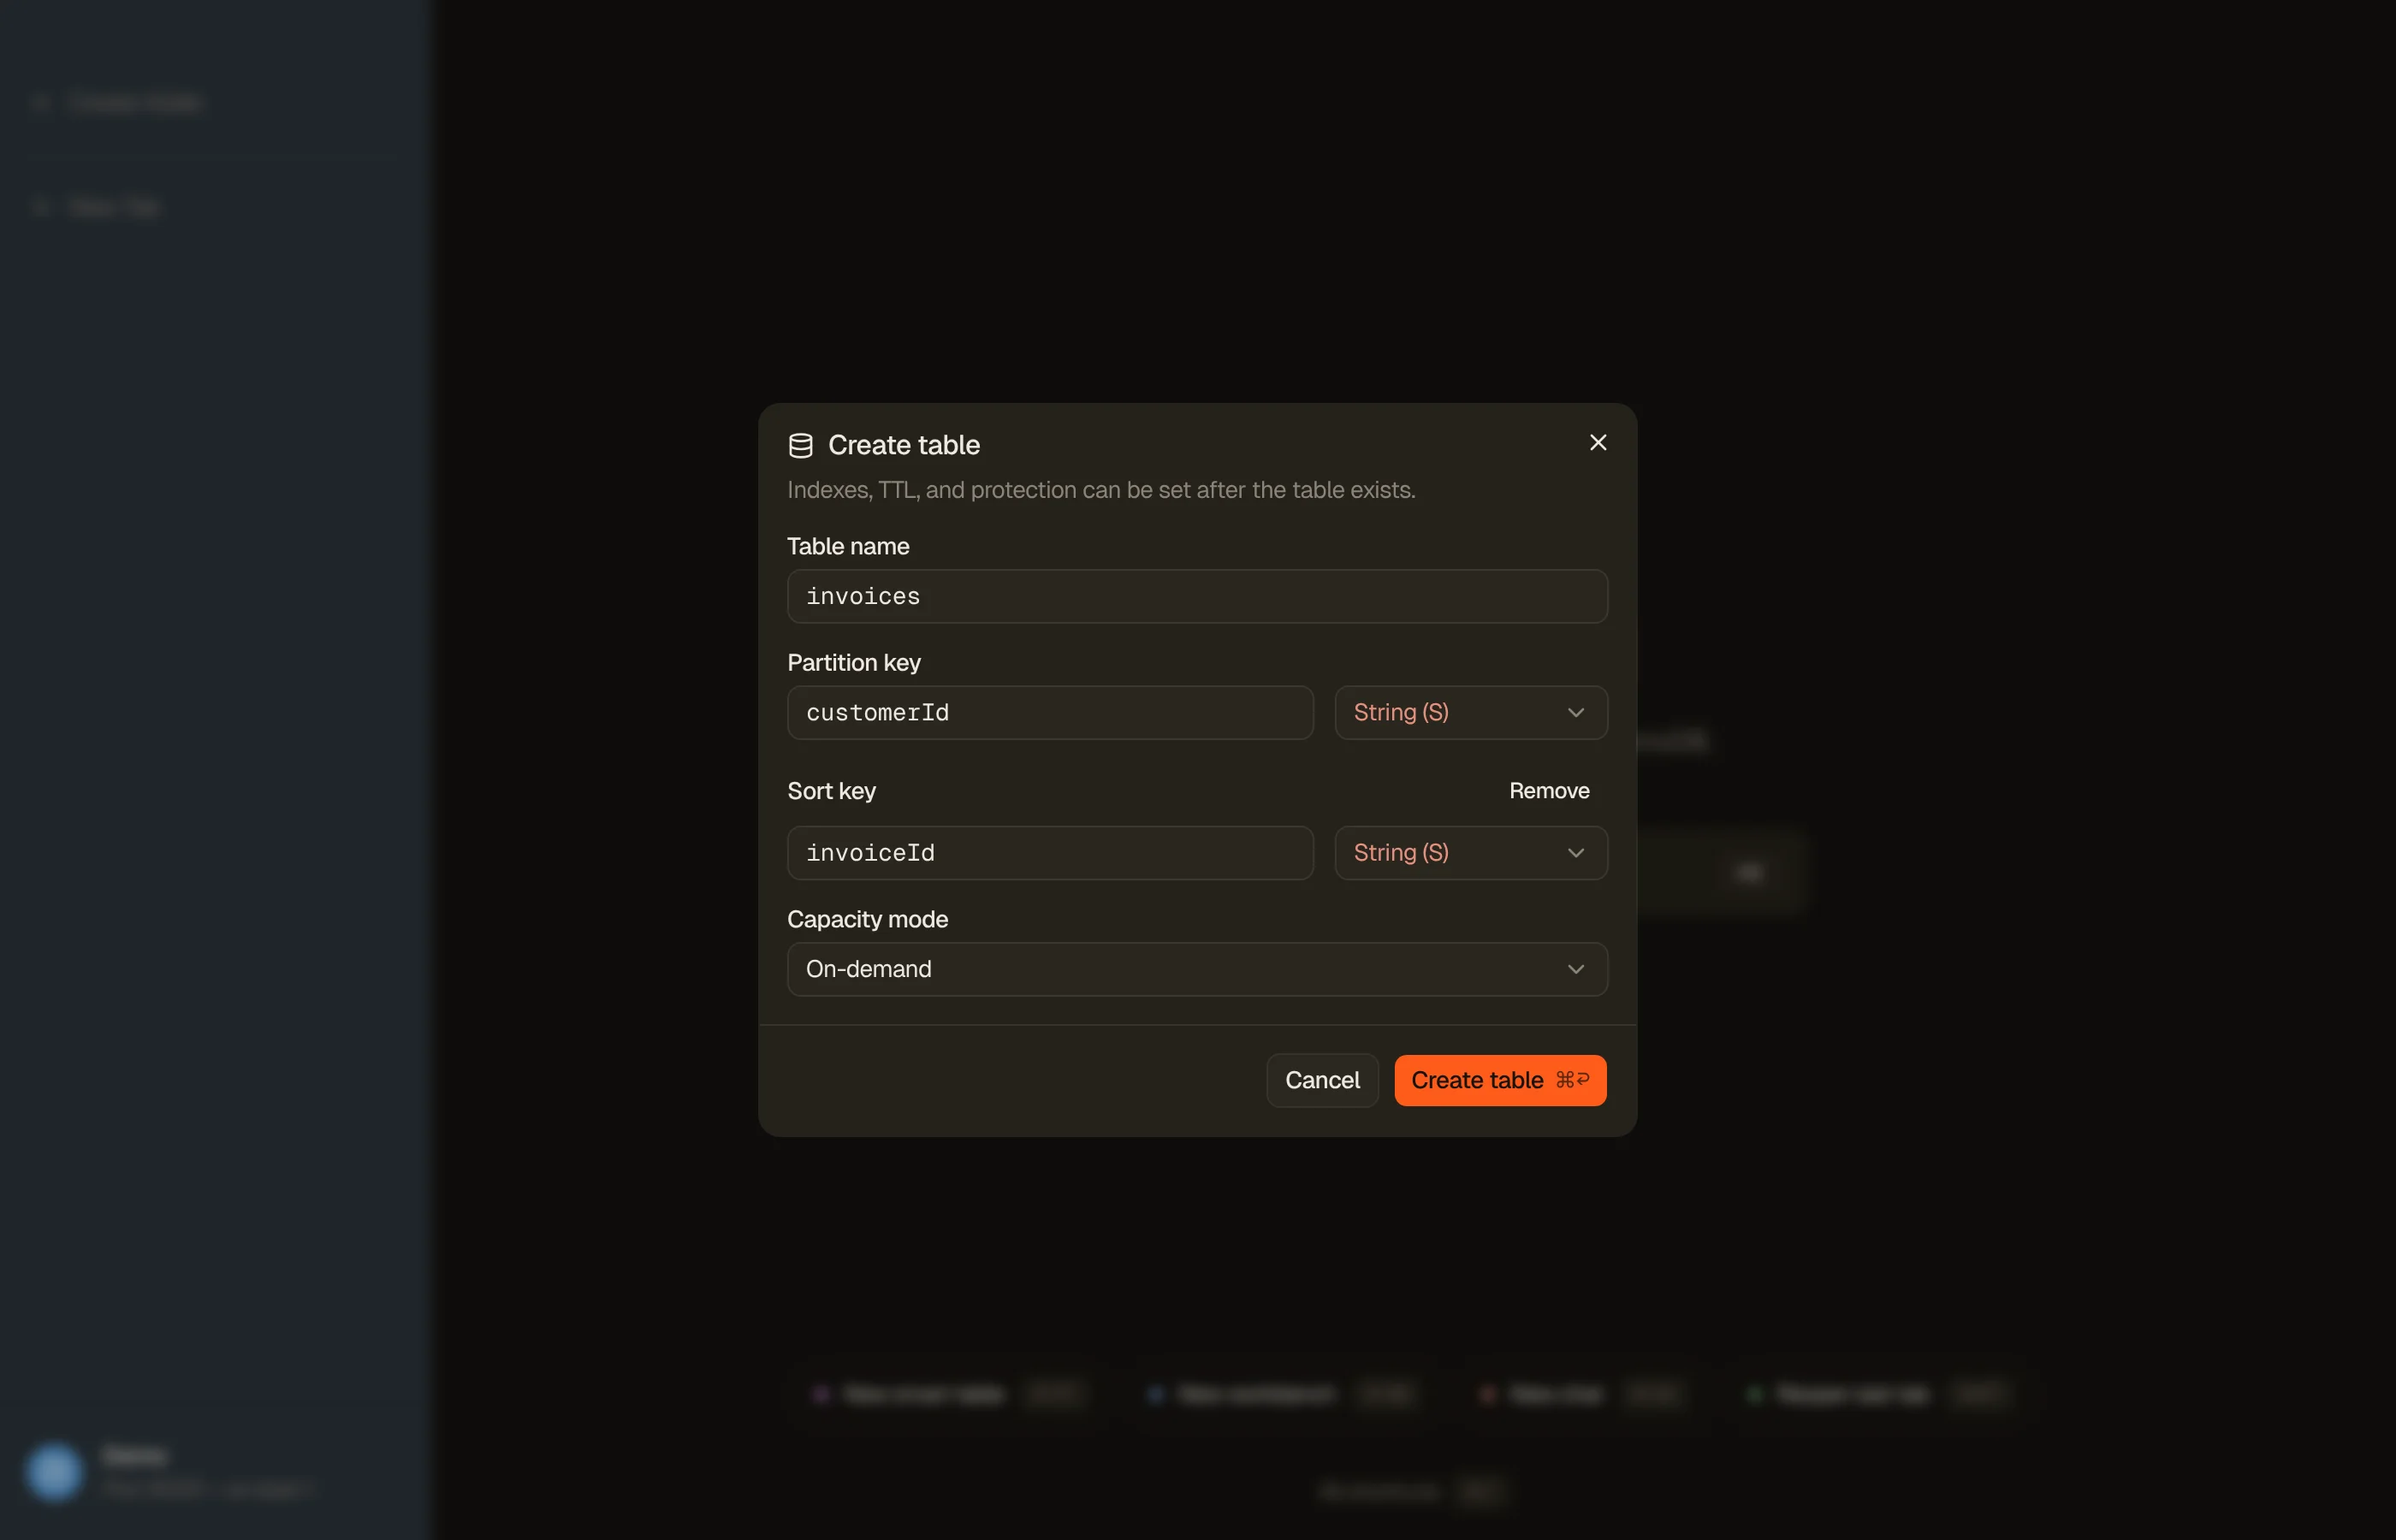Remove the sort key
The height and width of the screenshot is (1540, 2396).
click(1549, 790)
